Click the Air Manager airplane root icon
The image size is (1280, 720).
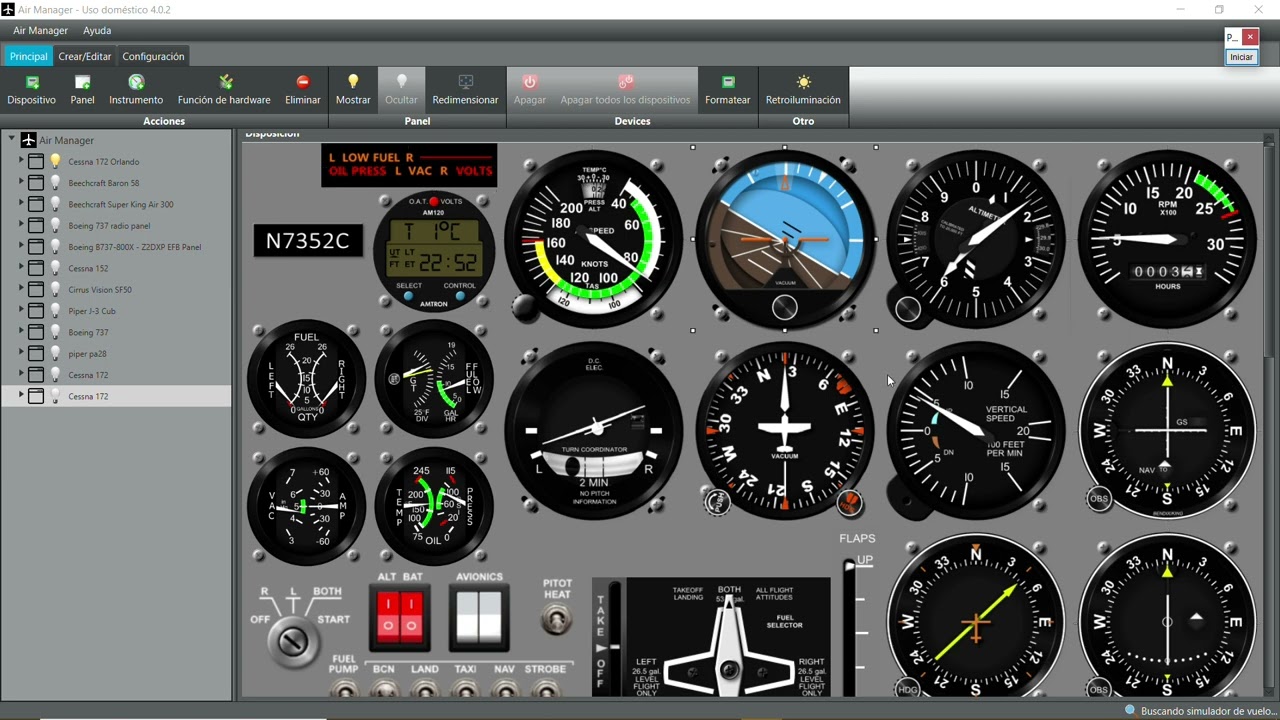click(x=29, y=140)
